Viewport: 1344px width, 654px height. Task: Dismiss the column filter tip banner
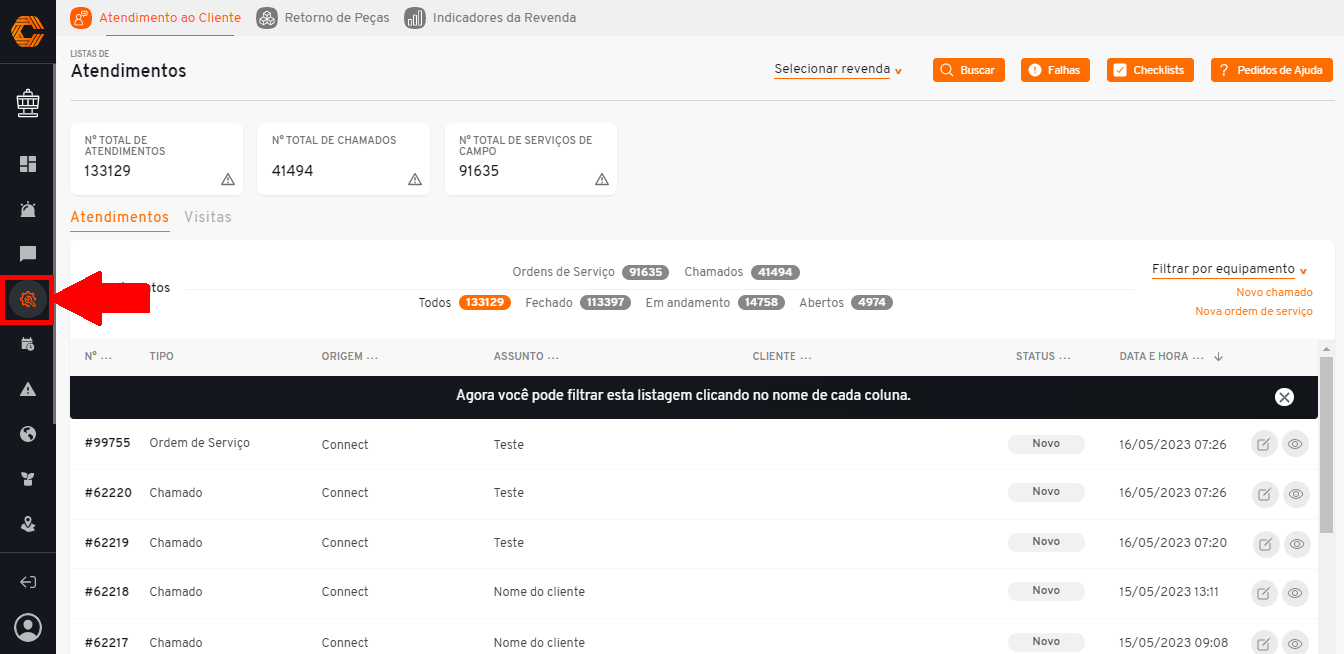tap(1284, 397)
